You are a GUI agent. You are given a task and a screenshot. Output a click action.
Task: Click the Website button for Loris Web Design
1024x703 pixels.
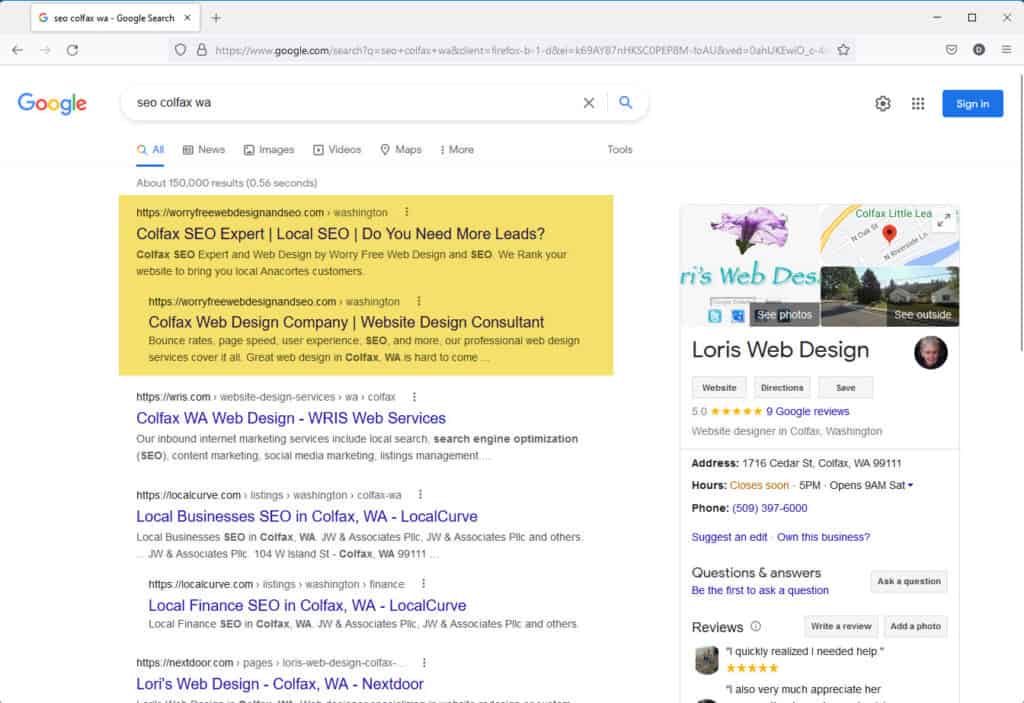click(719, 387)
